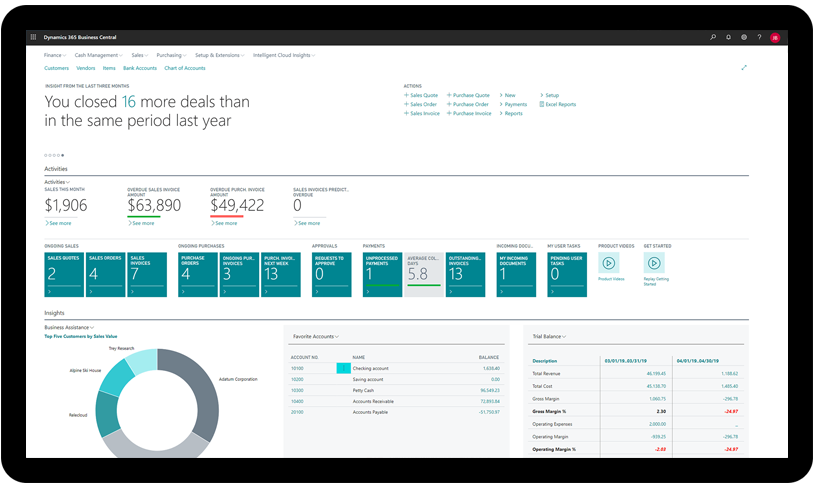Viewport: 813px width, 487px height.
Task: Expand the Favorite Accounts dropdown
Action: click(x=316, y=337)
